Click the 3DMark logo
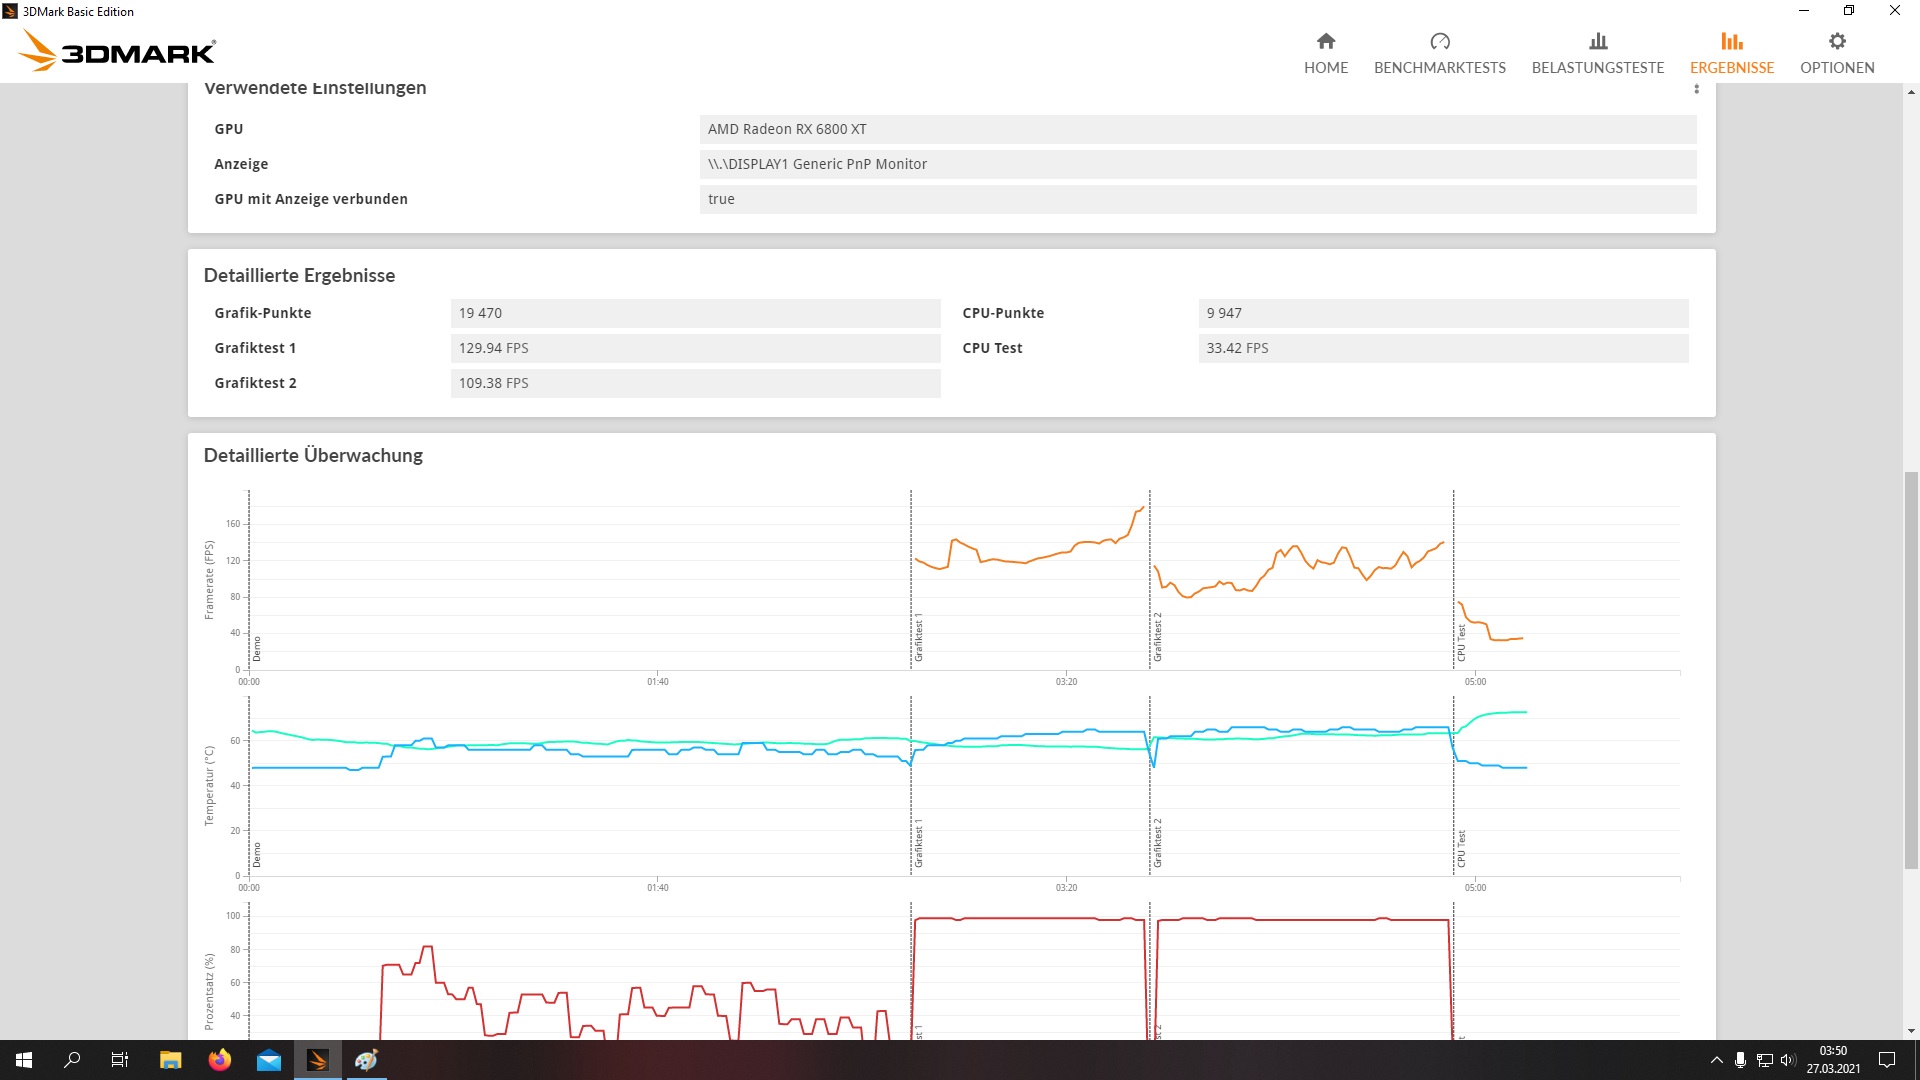The image size is (1920, 1080). coord(118,50)
